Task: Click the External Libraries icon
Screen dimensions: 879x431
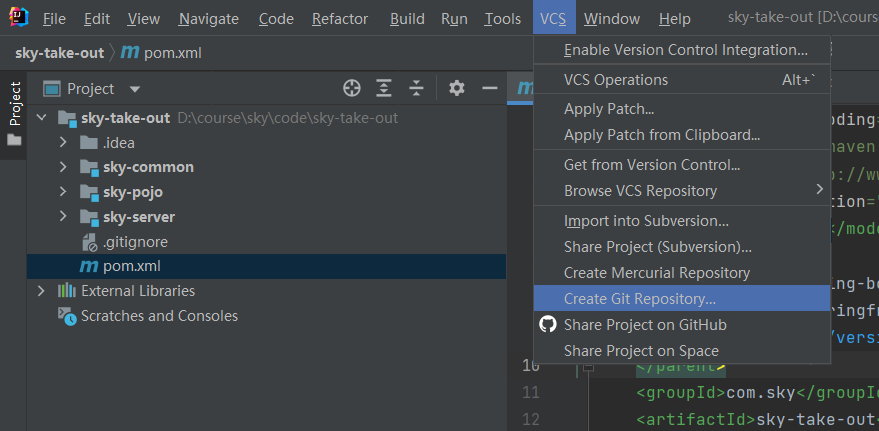Action: (67, 291)
